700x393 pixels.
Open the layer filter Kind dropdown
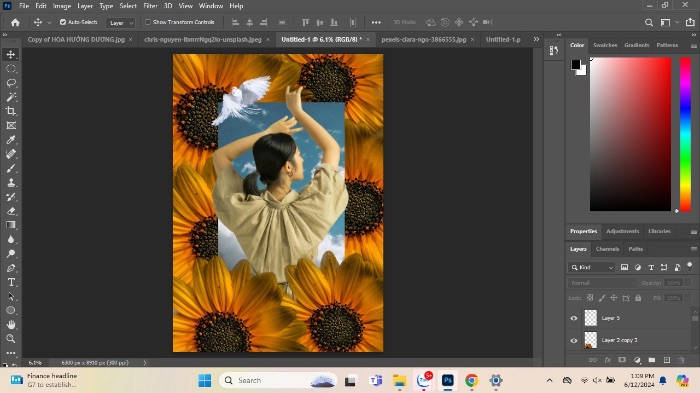pyautogui.click(x=592, y=267)
